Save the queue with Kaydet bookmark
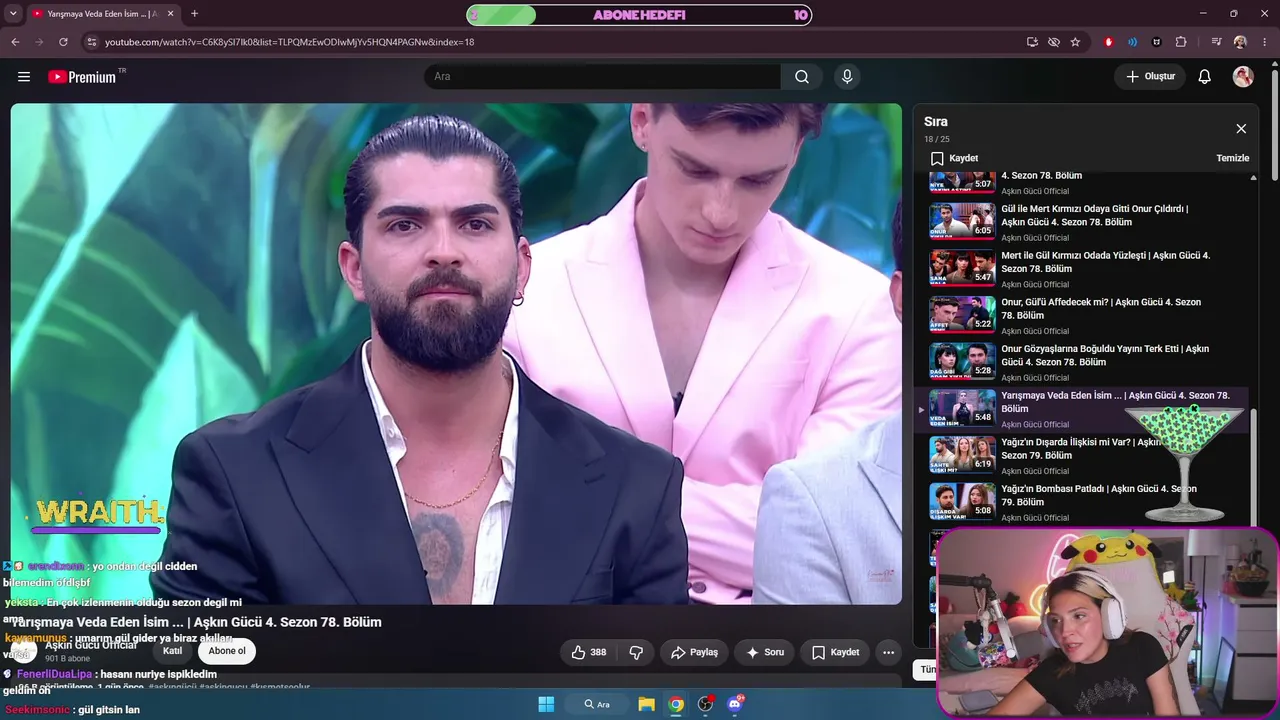This screenshot has height=720, width=1280. pos(954,158)
